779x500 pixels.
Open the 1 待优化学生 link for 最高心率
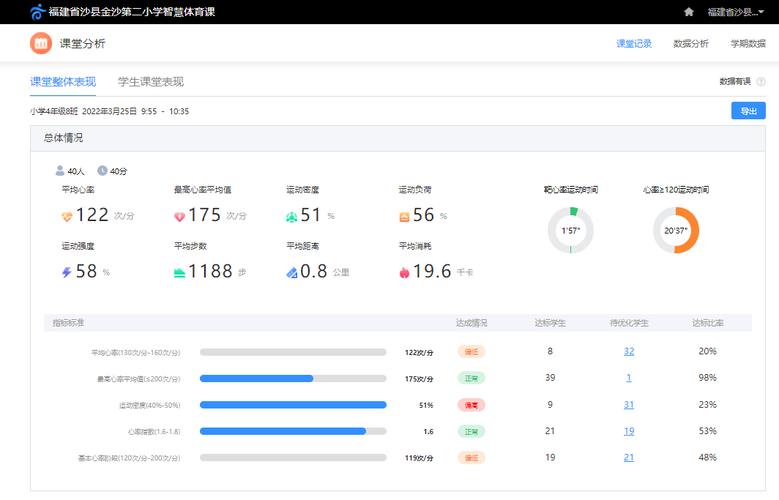pos(629,378)
